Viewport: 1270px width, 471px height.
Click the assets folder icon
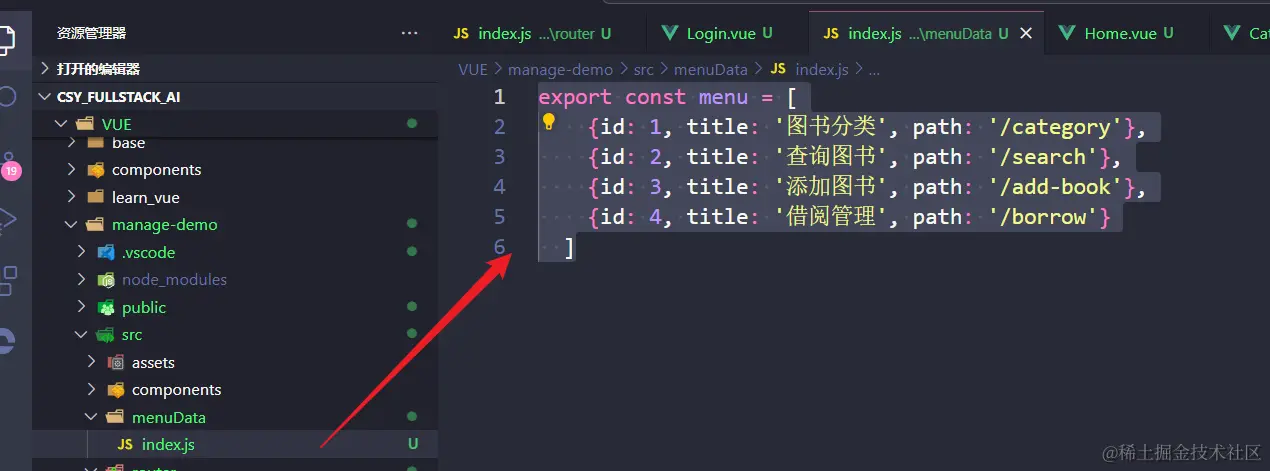click(x=115, y=362)
